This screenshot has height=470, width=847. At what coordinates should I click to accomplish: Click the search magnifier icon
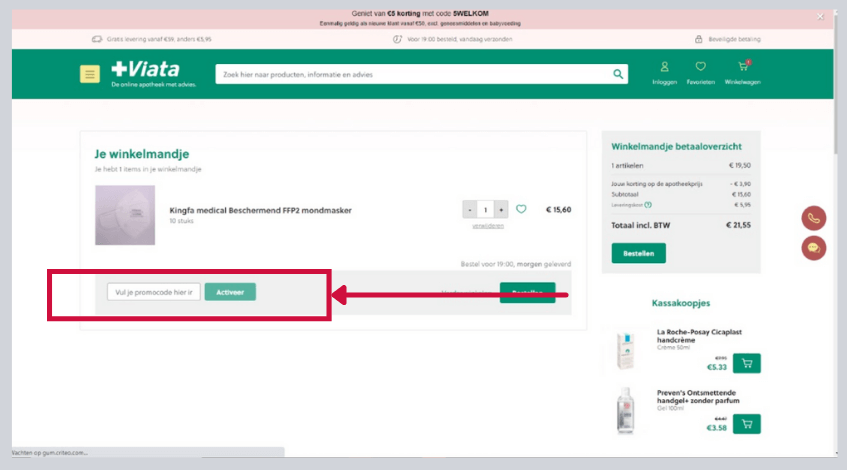point(618,74)
